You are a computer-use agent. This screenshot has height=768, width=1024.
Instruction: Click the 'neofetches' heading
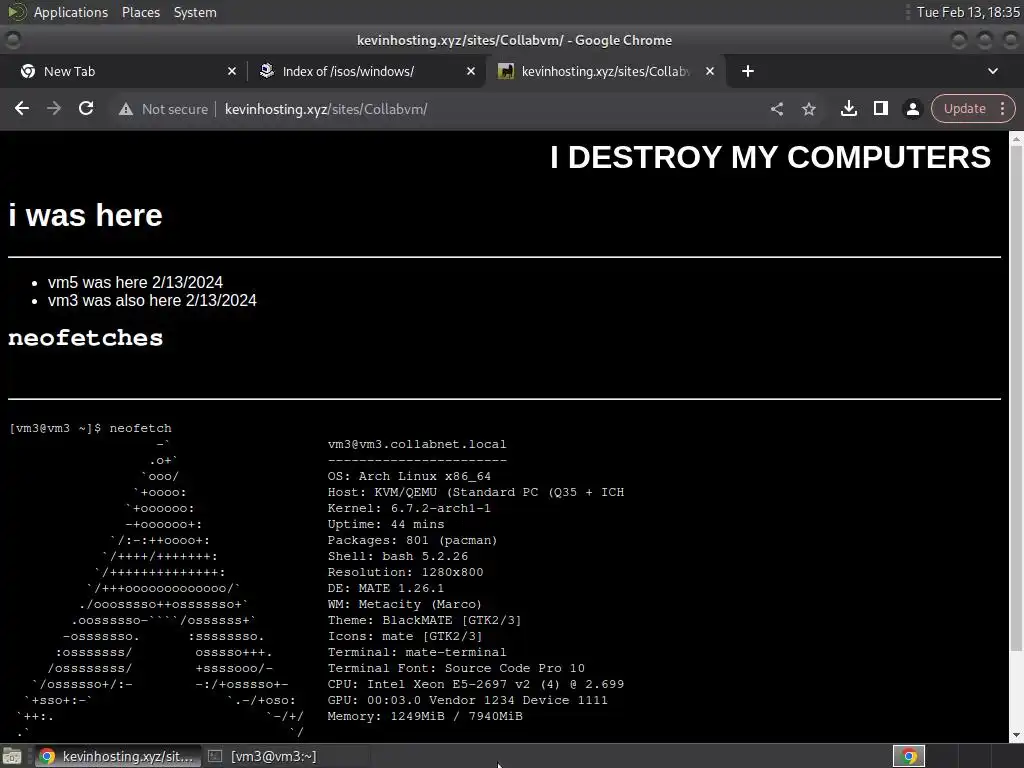(x=86, y=338)
